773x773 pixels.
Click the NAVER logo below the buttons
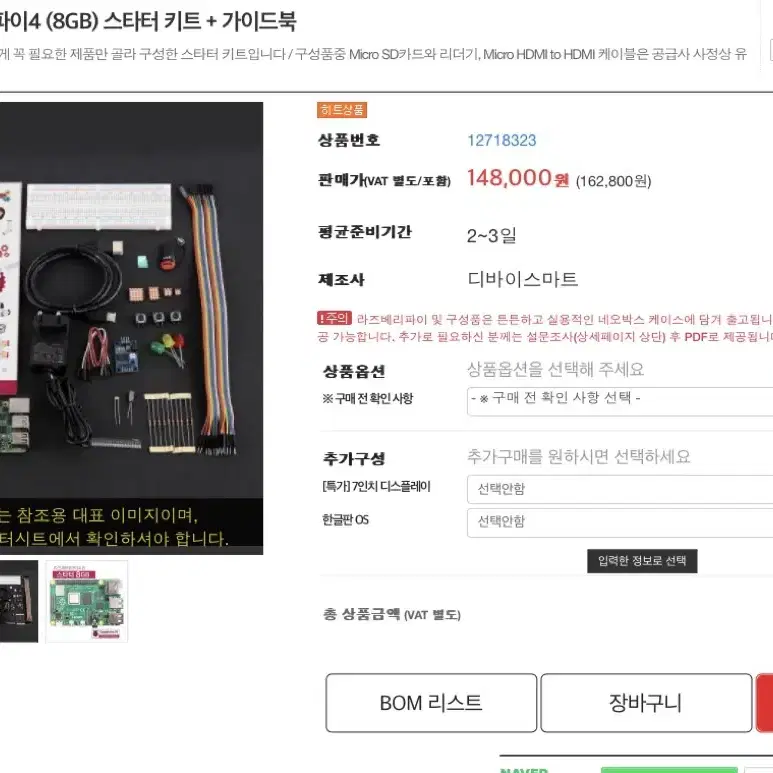524,770
